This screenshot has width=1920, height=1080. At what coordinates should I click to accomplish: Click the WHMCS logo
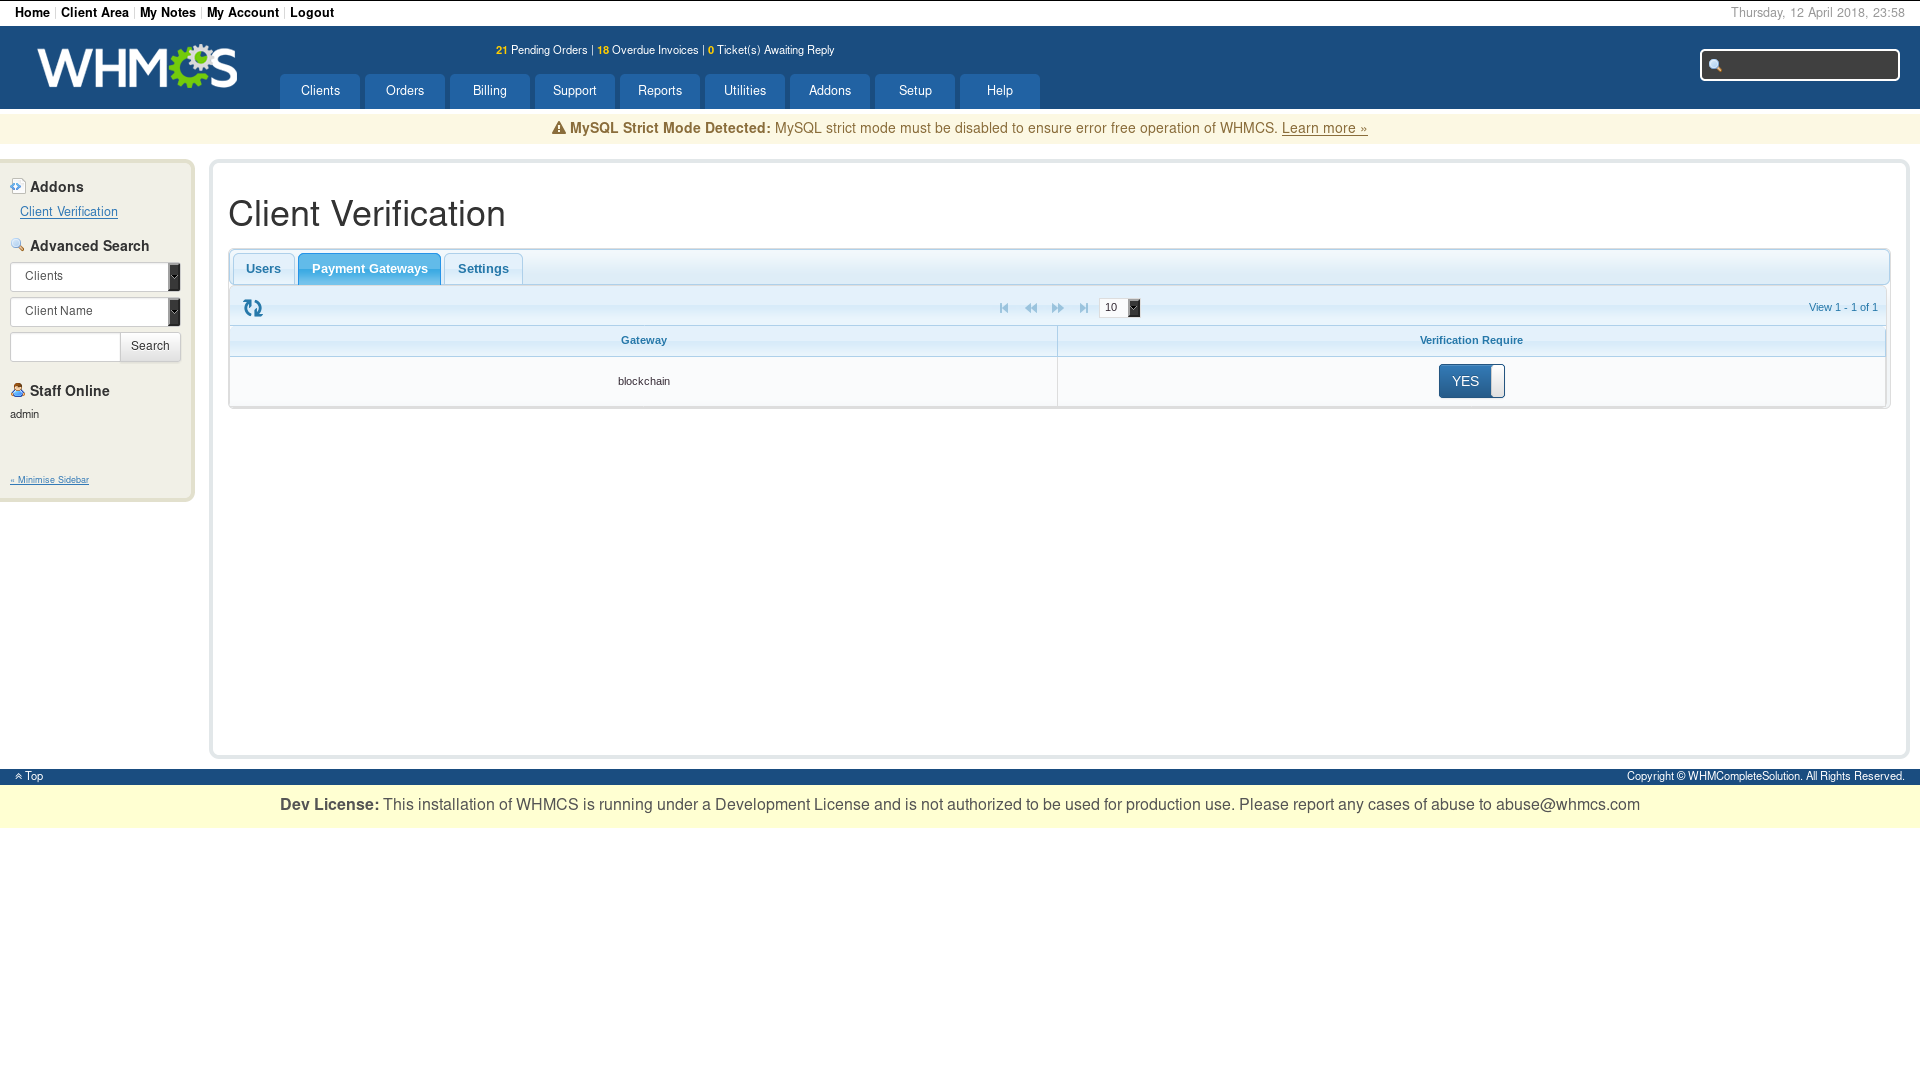coord(137,67)
